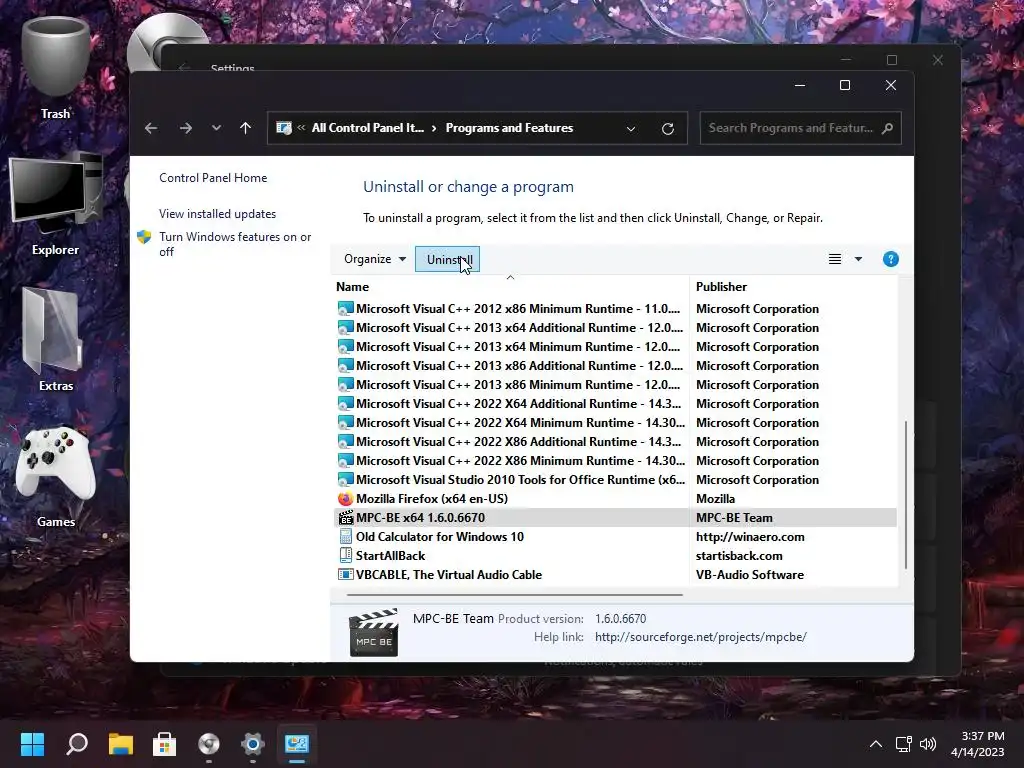Click the search magnifier icon in Programs window
Screen dimensions: 1024x768
887,128
